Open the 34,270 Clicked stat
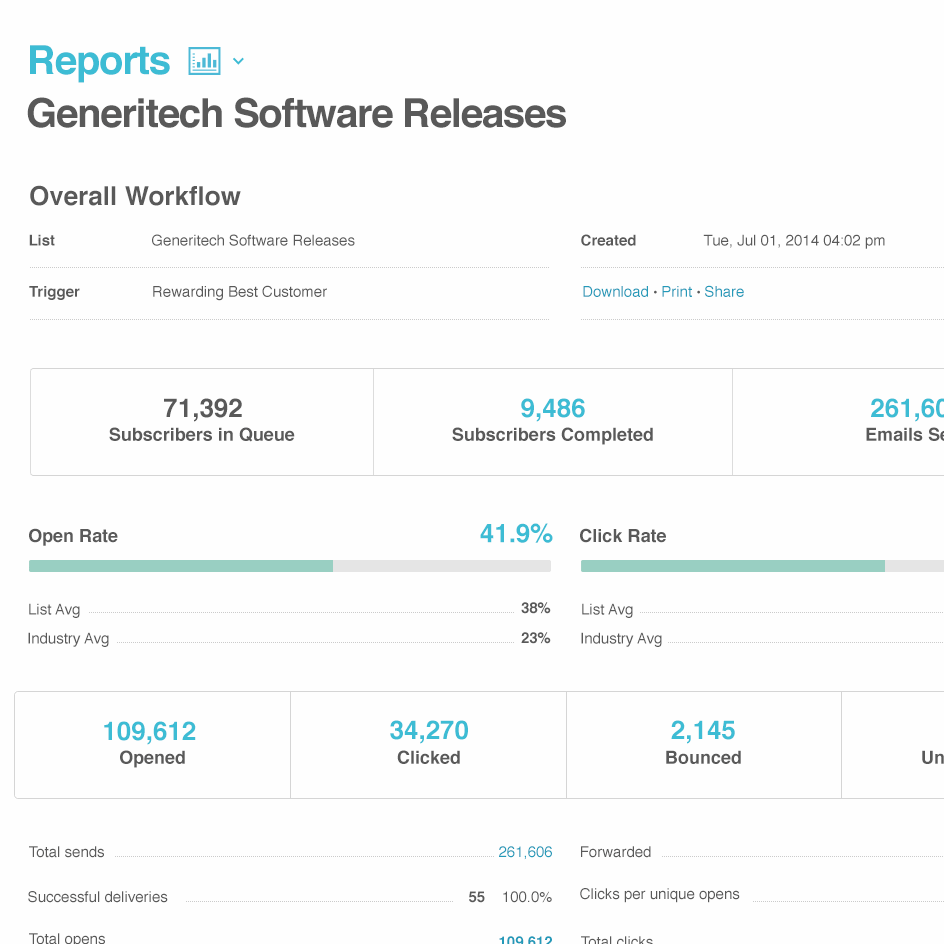Viewport: 944px width, 944px height. [x=429, y=745]
